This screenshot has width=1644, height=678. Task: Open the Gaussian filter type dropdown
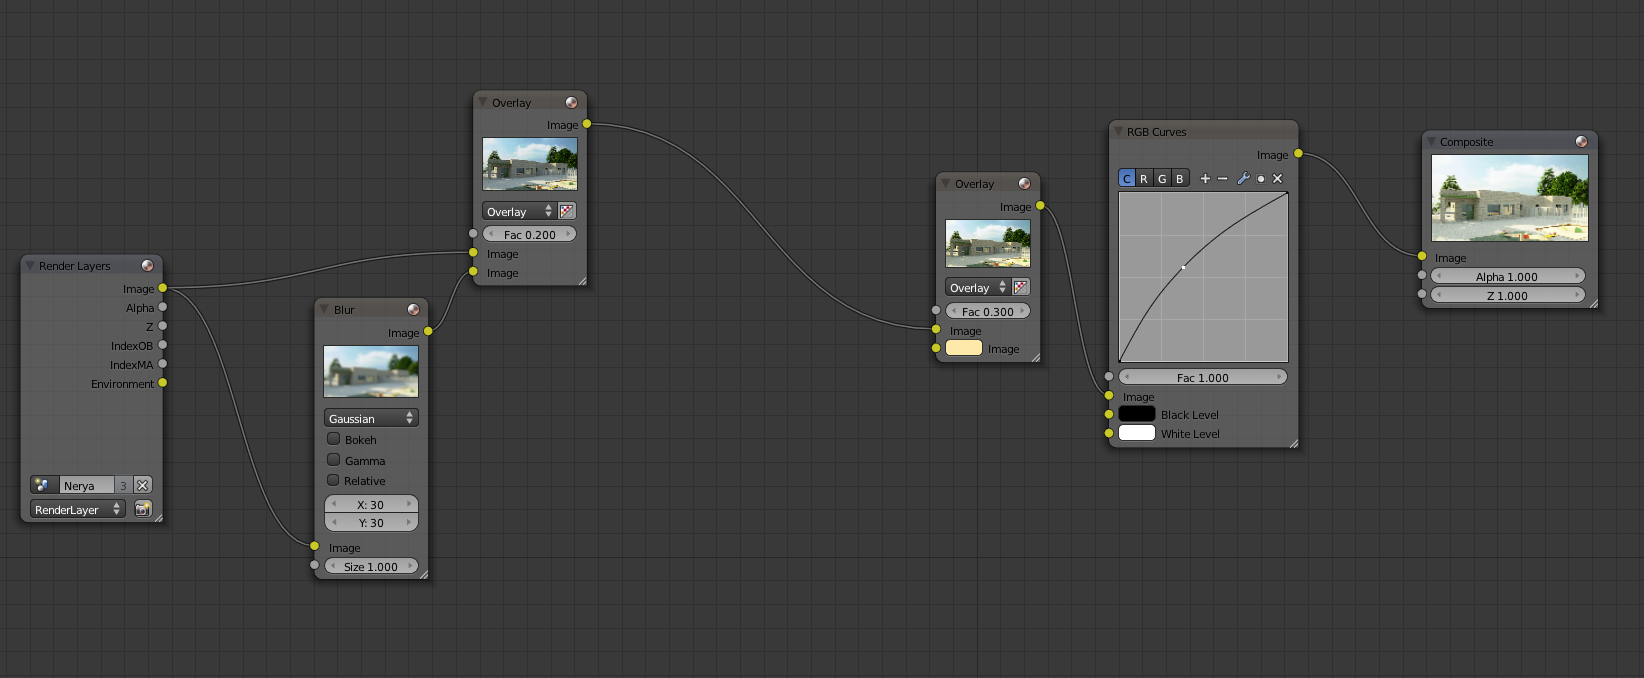[371, 418]
